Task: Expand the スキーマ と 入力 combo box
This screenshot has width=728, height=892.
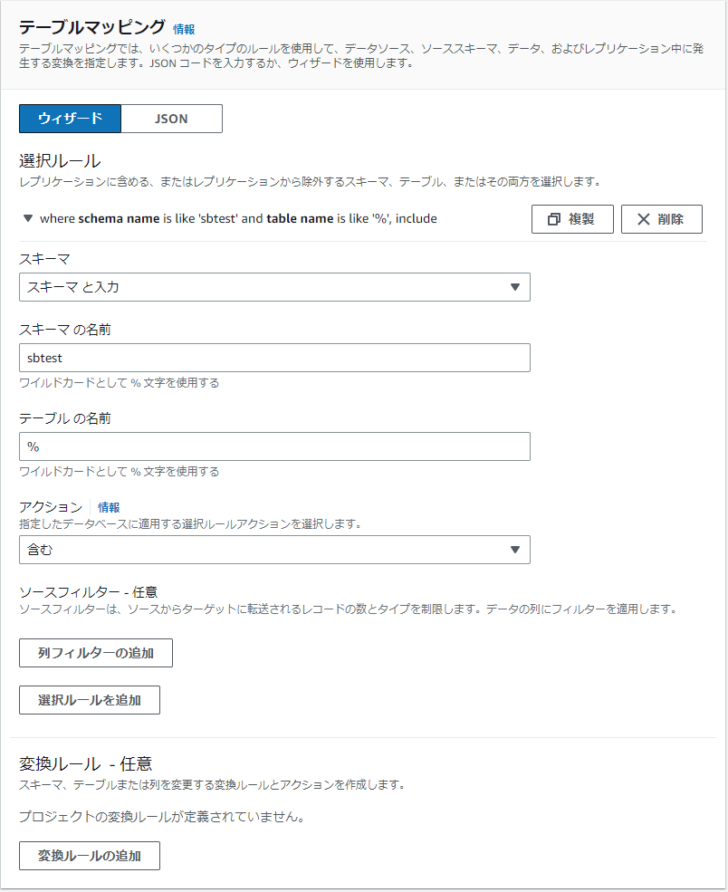Action: click(x=276, y=287)
